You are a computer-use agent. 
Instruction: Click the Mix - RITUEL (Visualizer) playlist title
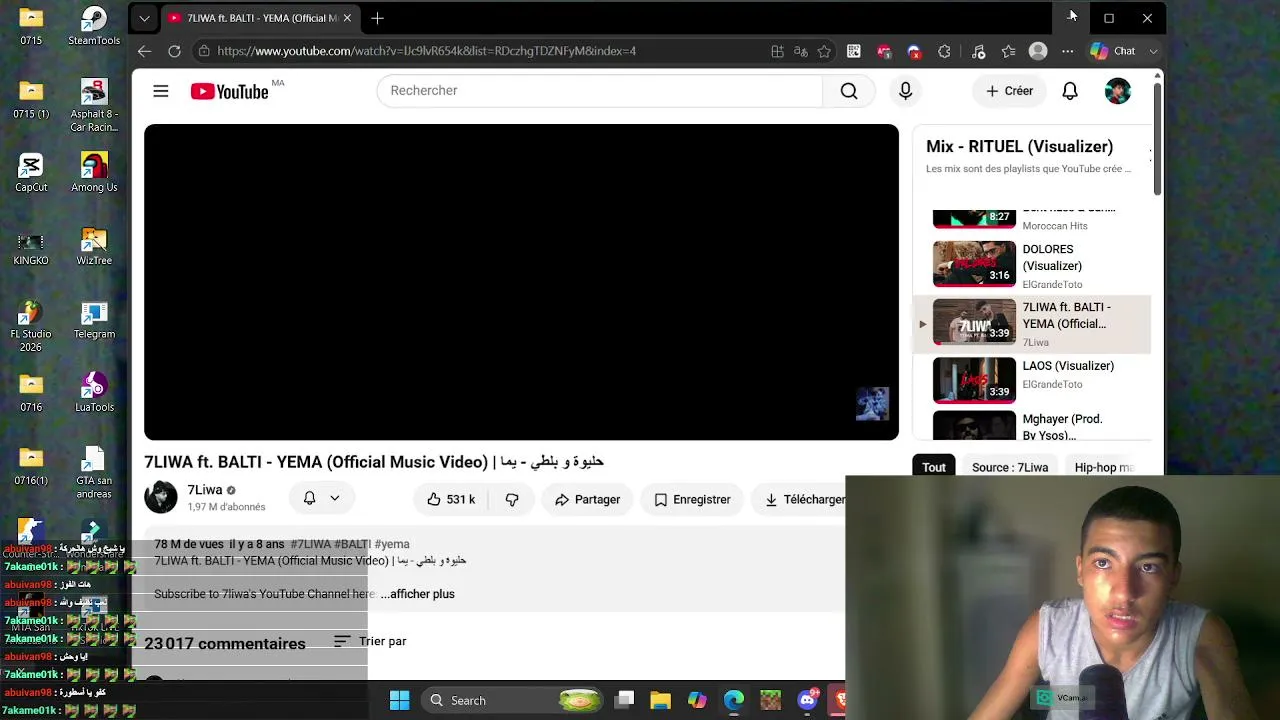tap(1019, 146)
